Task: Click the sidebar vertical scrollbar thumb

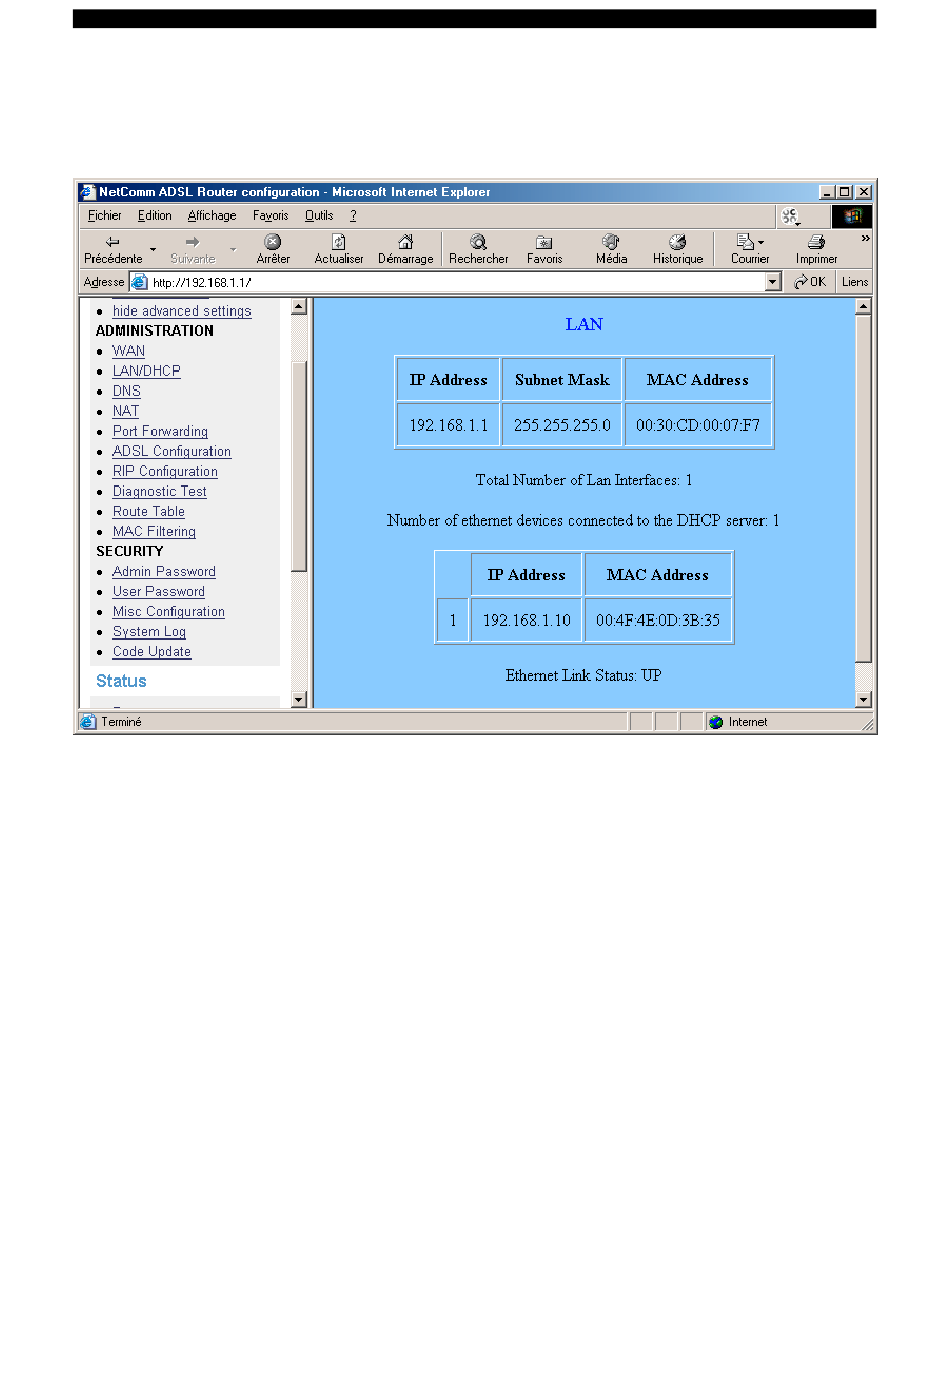Action: (x=299, y=467)
